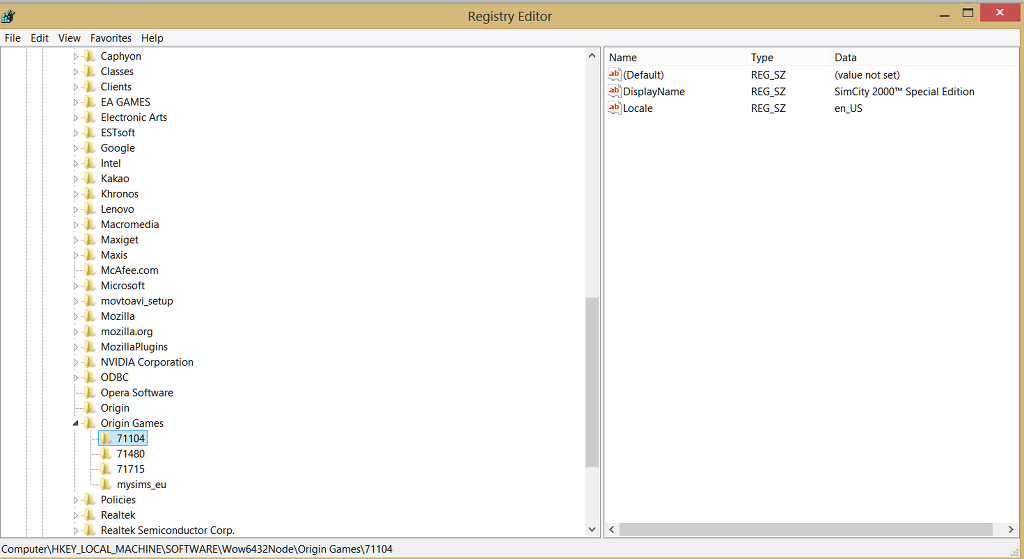The height and width of the screenshot is (559, 1024).
Task: Open the Favorites menu
Action: pos(110,38)
